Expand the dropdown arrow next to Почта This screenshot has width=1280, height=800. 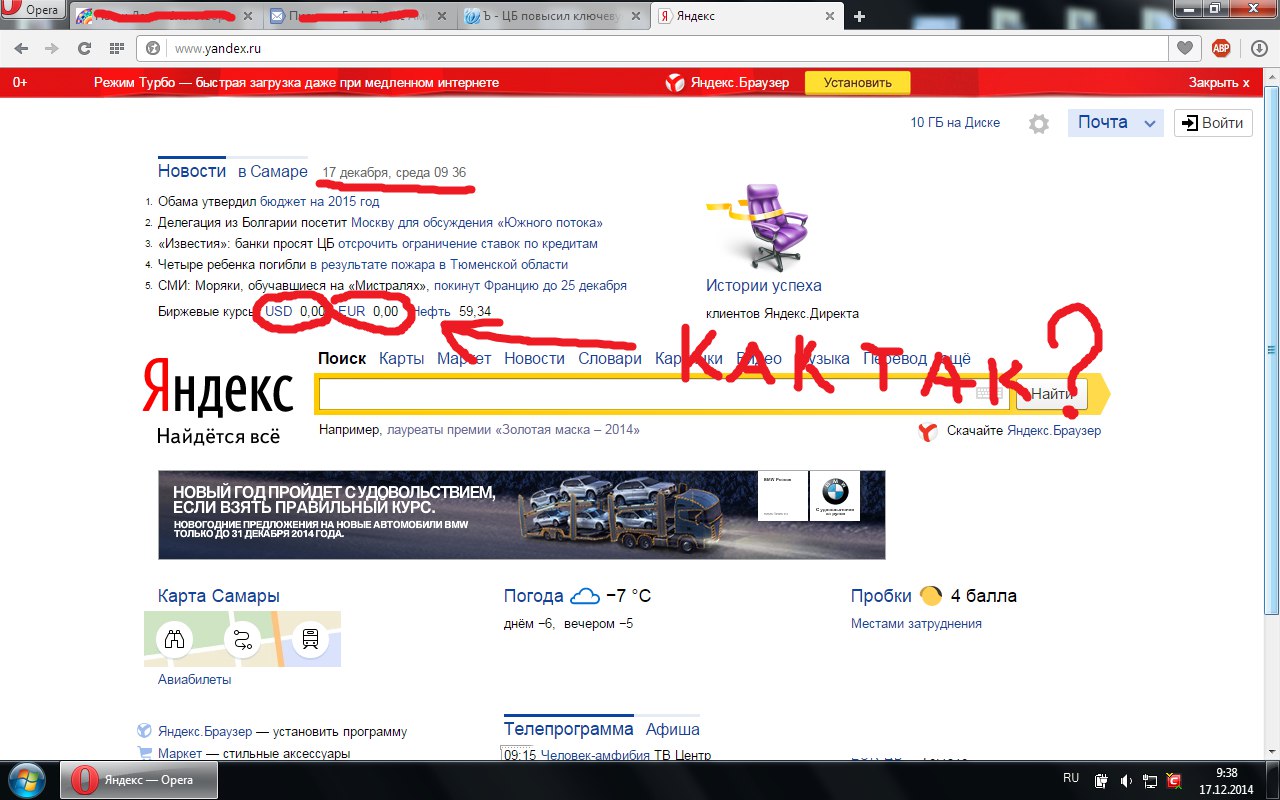(x=1150, y=123)
